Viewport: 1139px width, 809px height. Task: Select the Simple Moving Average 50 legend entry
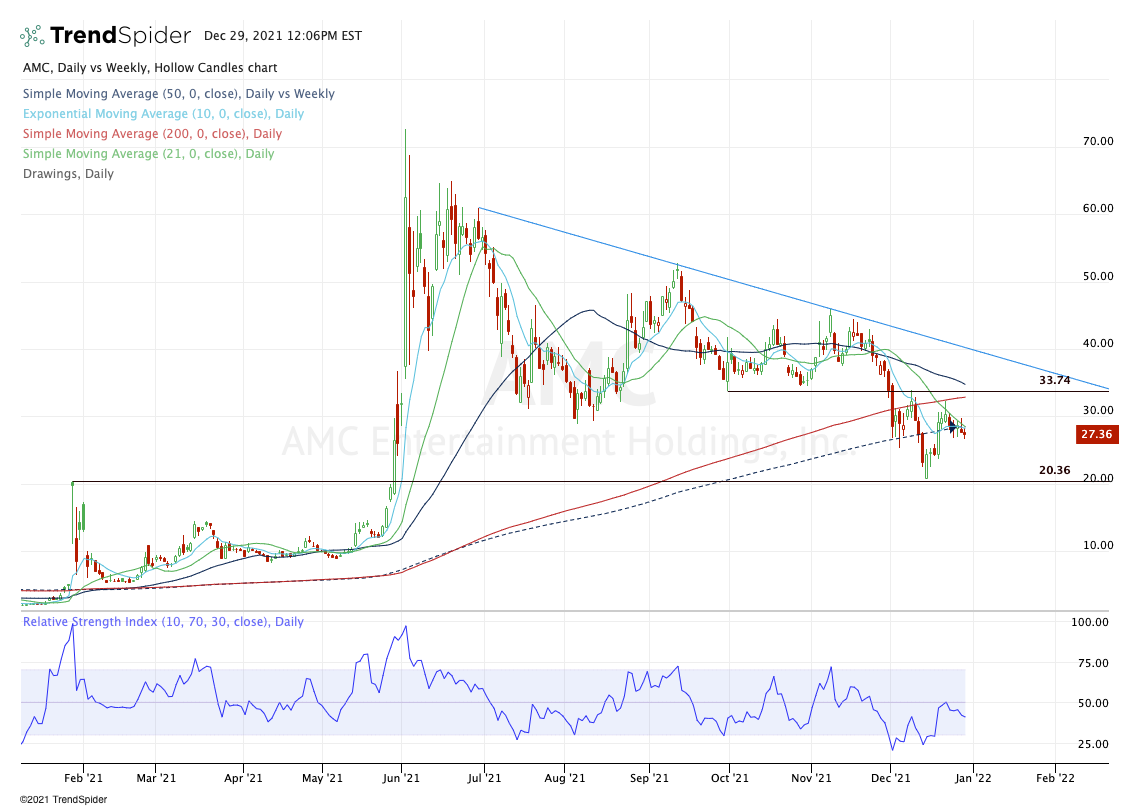click(x=178, y=94)
